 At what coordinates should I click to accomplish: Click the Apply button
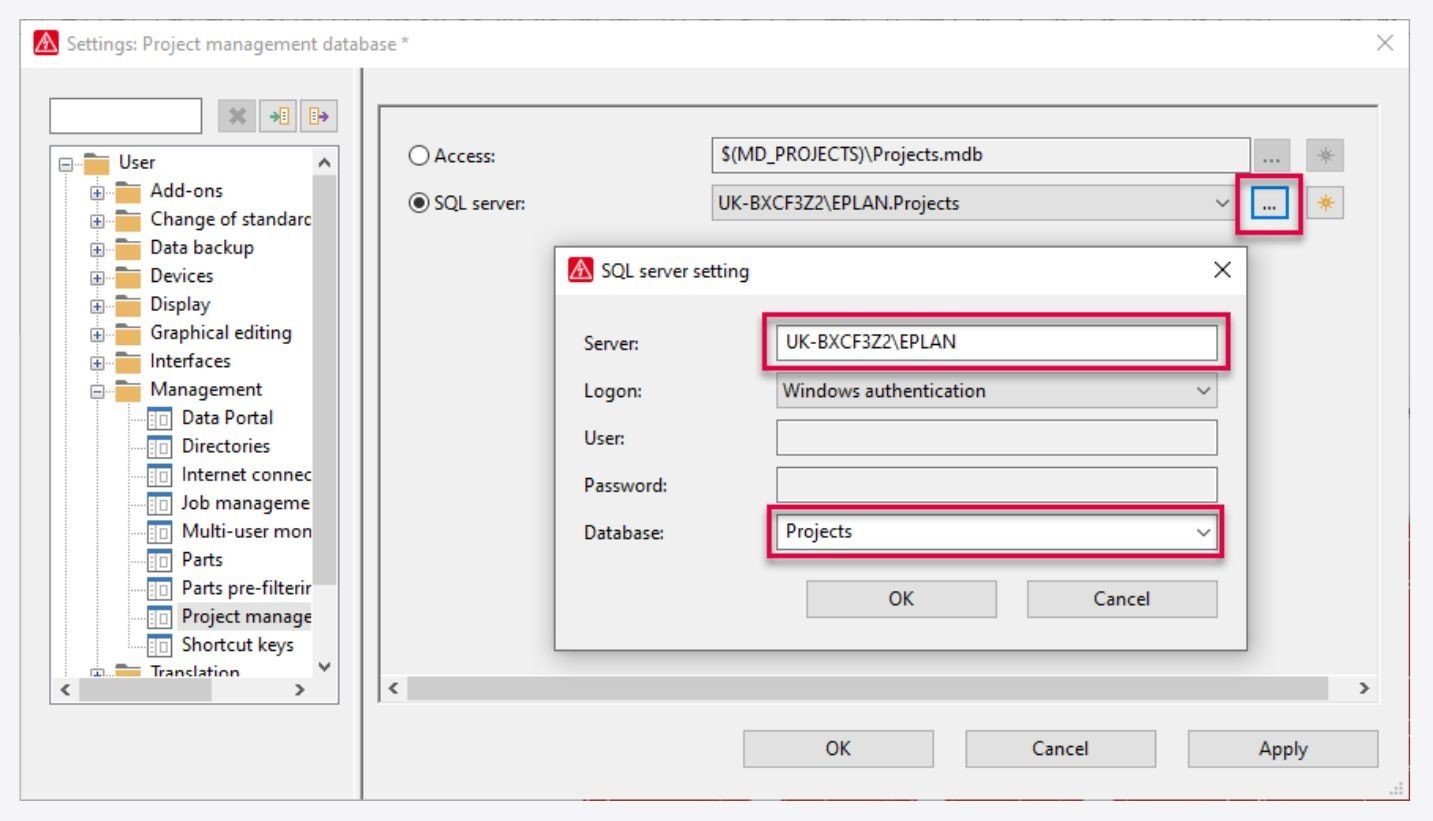[1283, 748]
